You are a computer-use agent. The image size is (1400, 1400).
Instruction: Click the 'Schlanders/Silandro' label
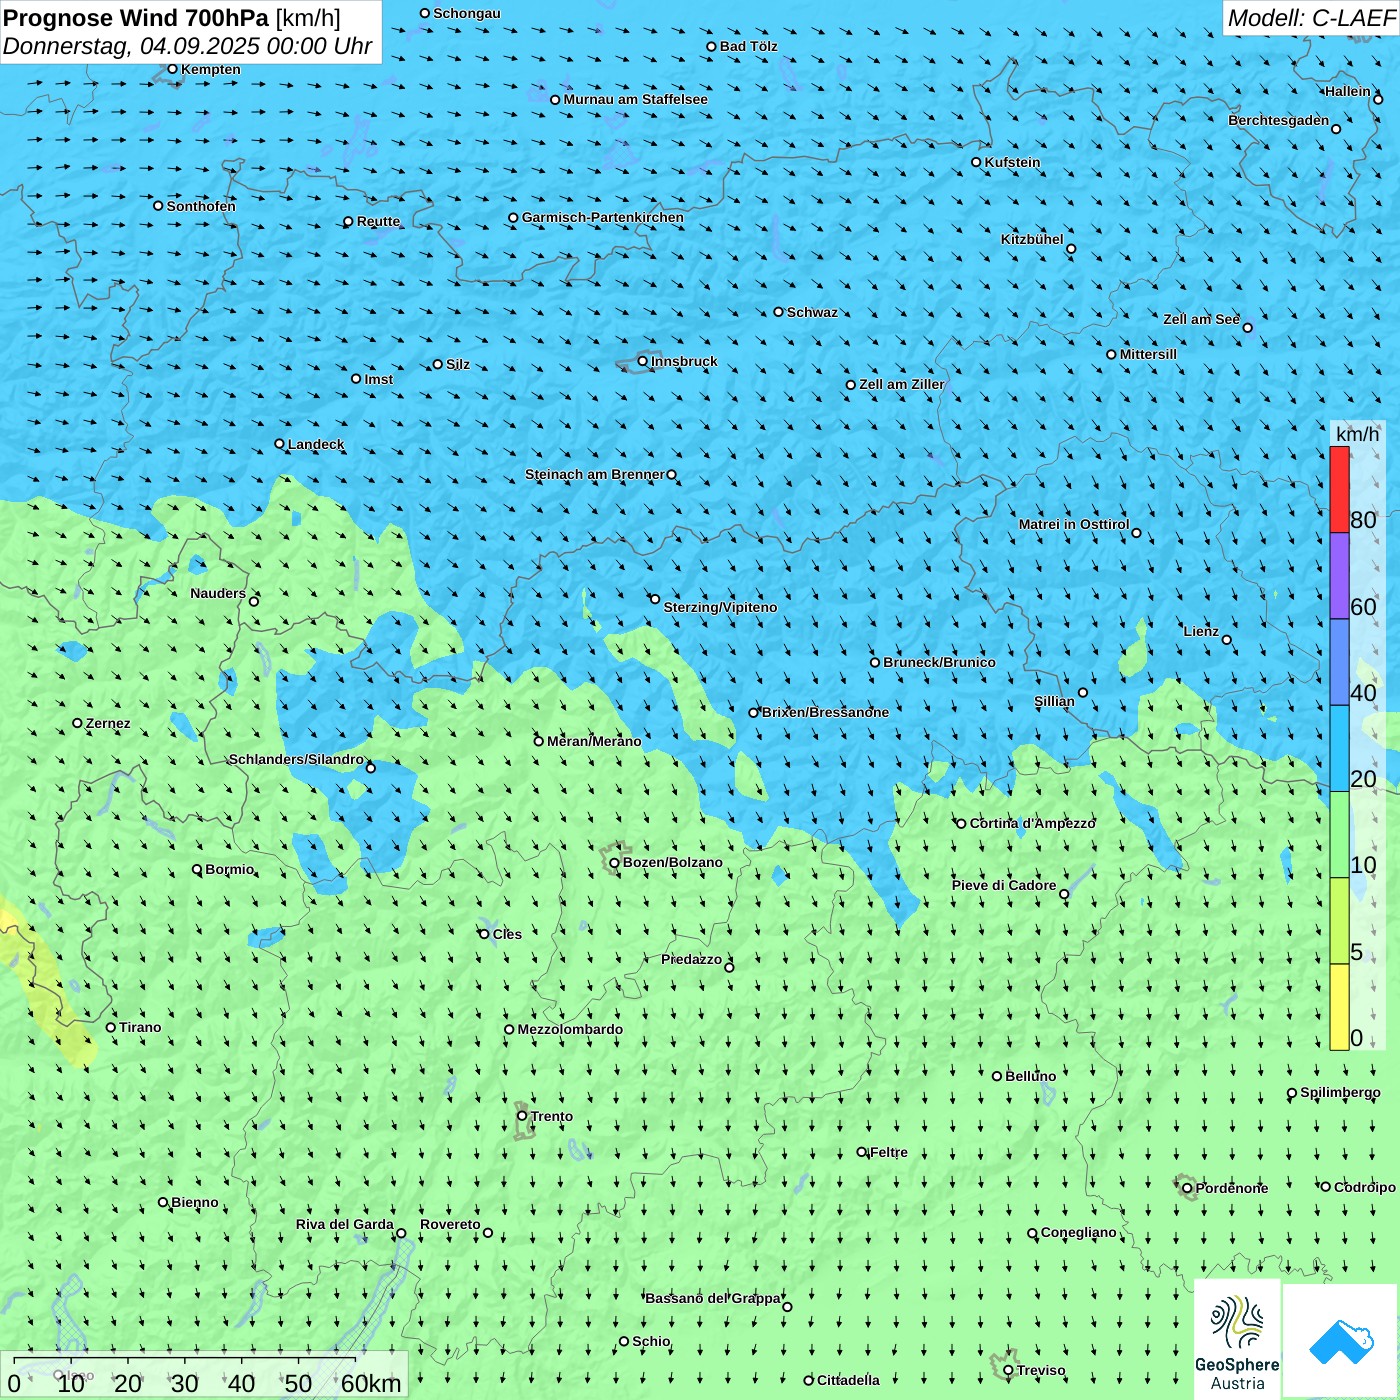297,759
